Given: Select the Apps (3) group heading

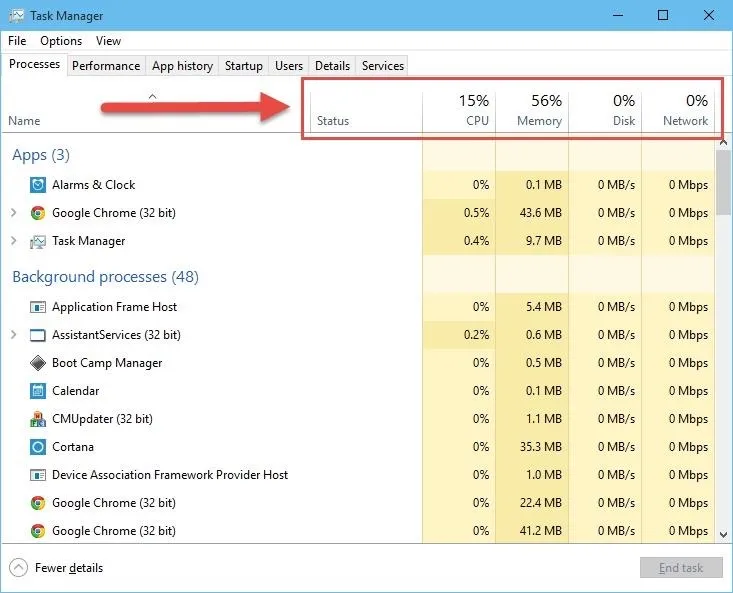Looking at the screenshot, I should pyautogui.click(x=41, y=155).
